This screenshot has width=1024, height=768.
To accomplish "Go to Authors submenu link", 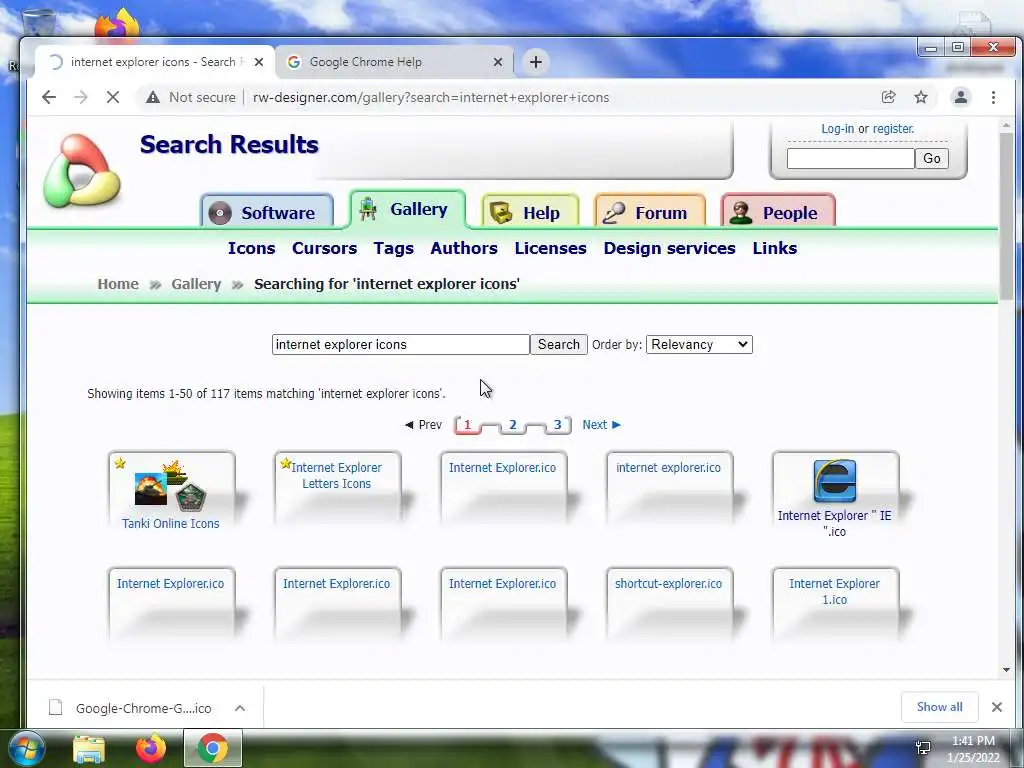I will (x=464, y=248).
